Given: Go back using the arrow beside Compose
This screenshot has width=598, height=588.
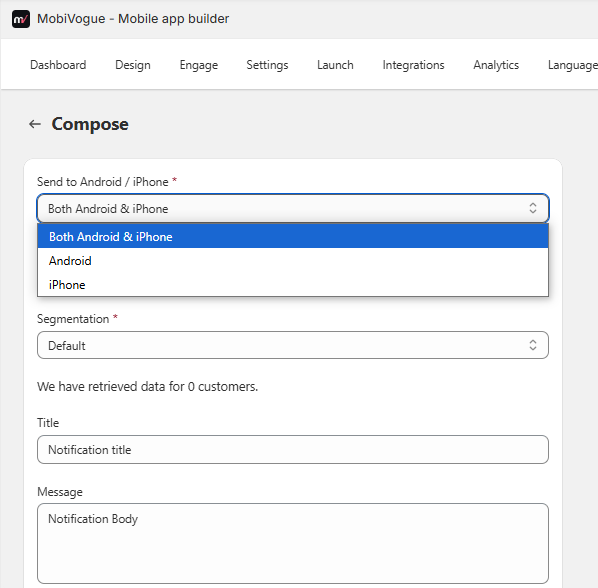Looking at the screenshot, I should point(35,124).
